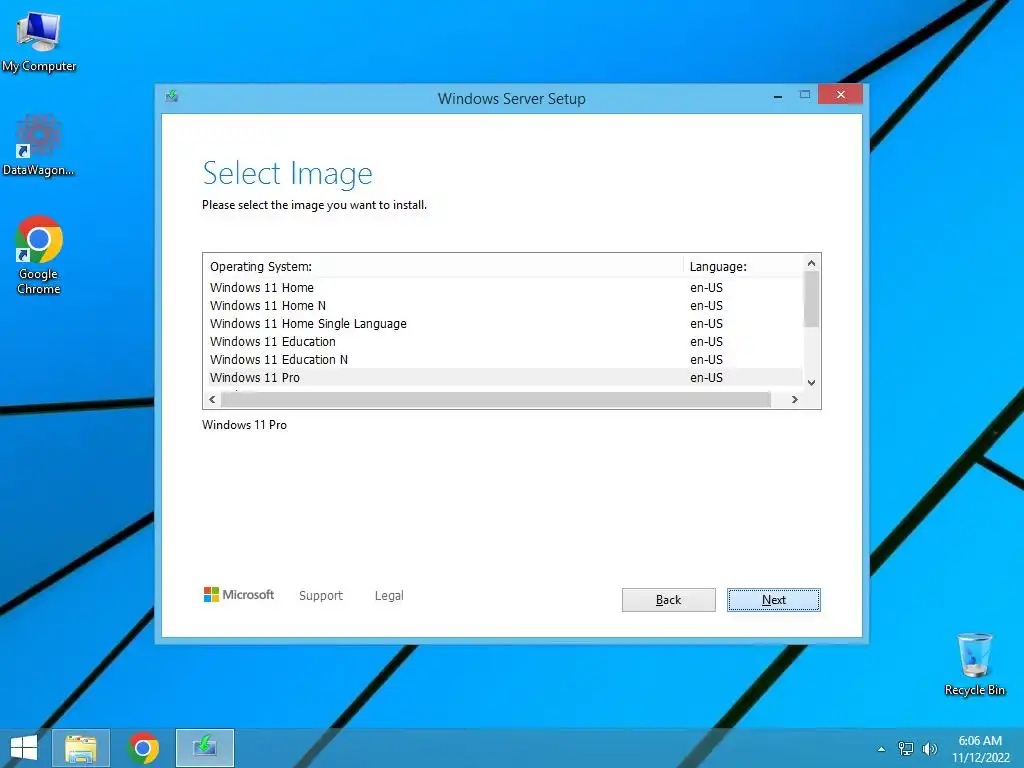This screenshot has width=1024, height=768.
Task: Click the Language column header
Action: click(x=743, y=266)
